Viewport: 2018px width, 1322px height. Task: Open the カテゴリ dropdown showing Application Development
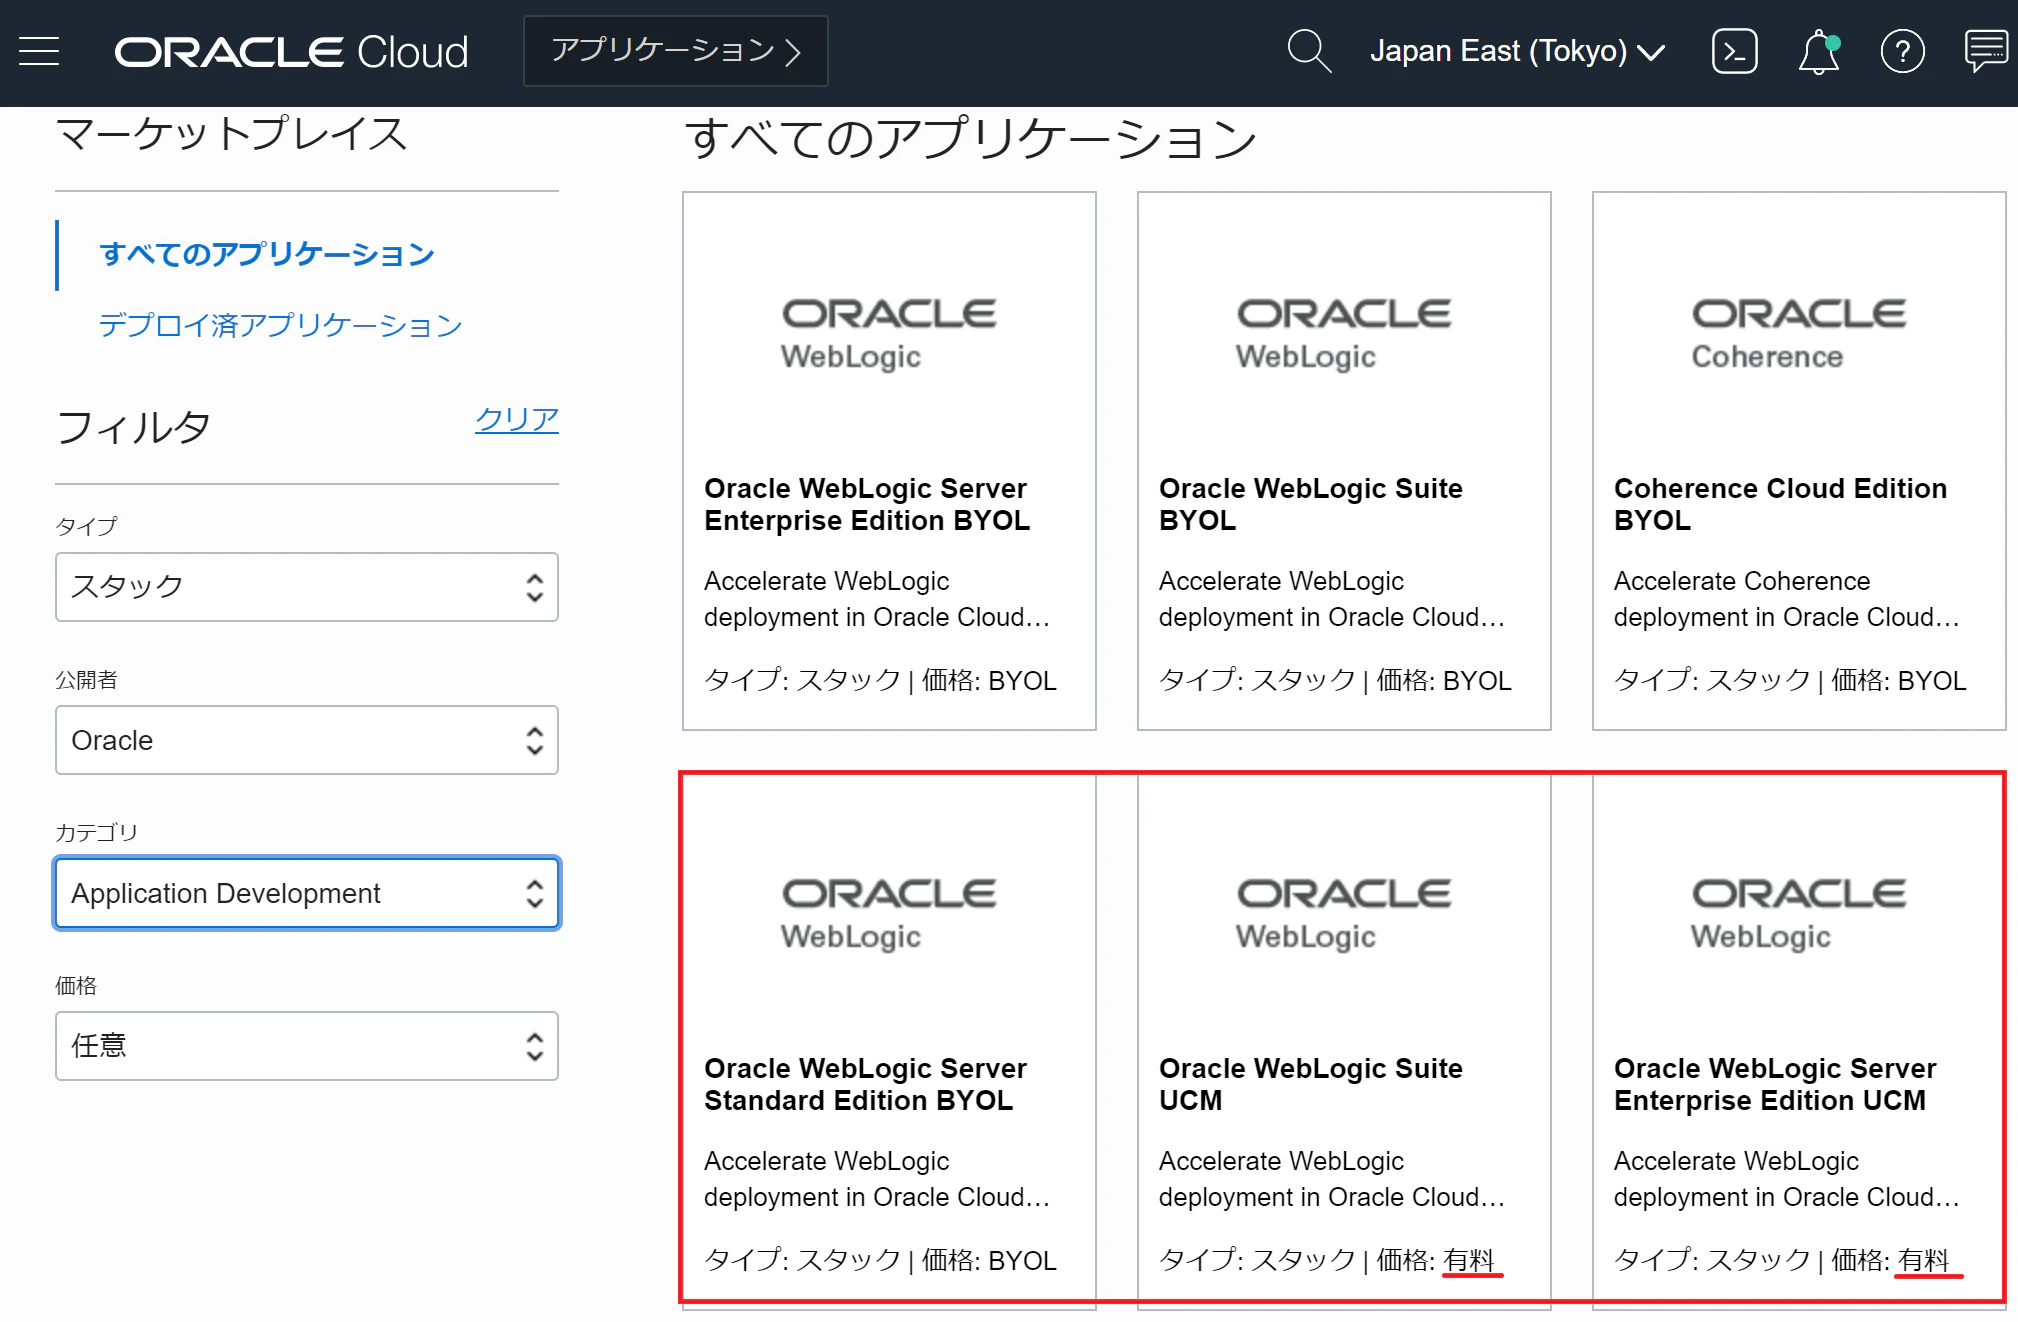click(x=307, y=893)
